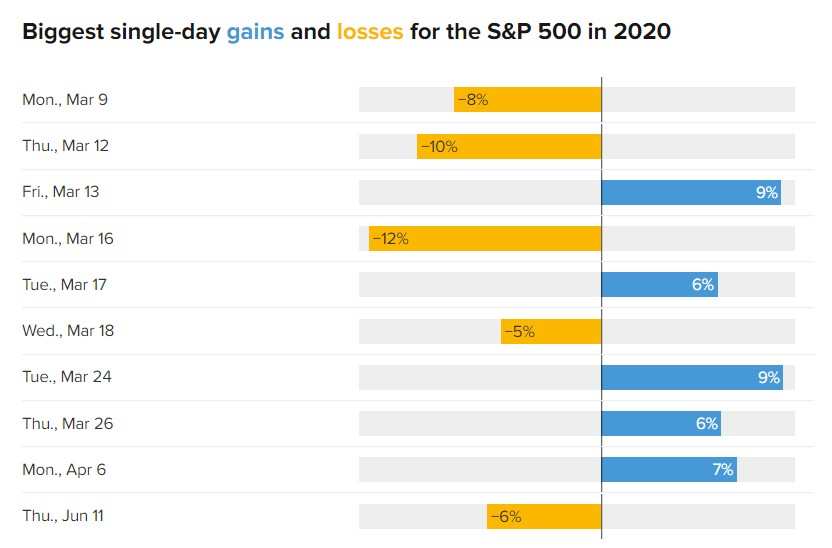Click the 7% gain bar for Apr 6

pyautogui.click(x=669, y=470)
